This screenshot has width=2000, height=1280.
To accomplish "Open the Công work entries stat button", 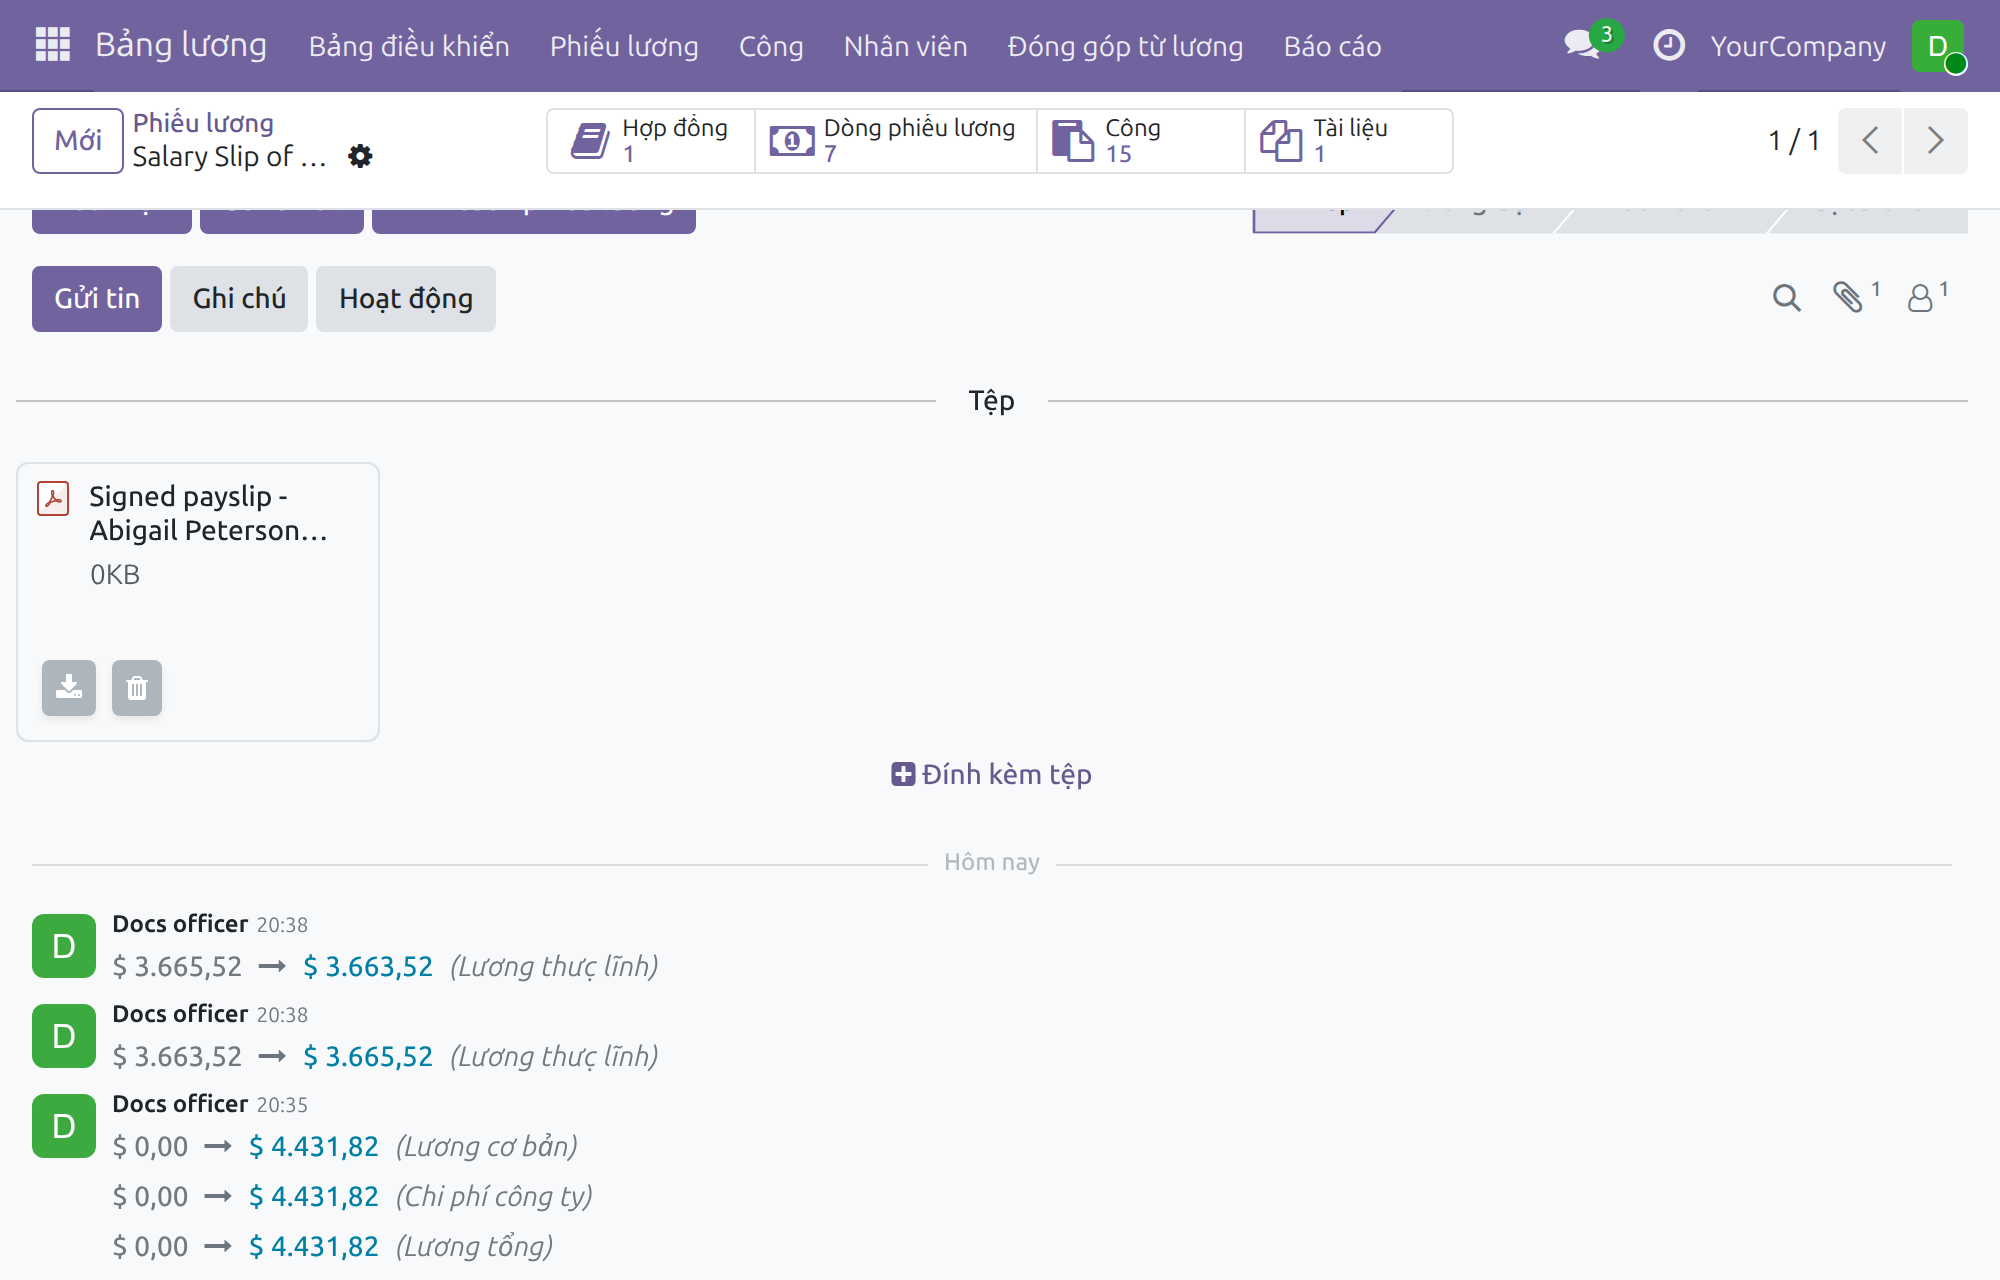I will (x=1141, y=141).
